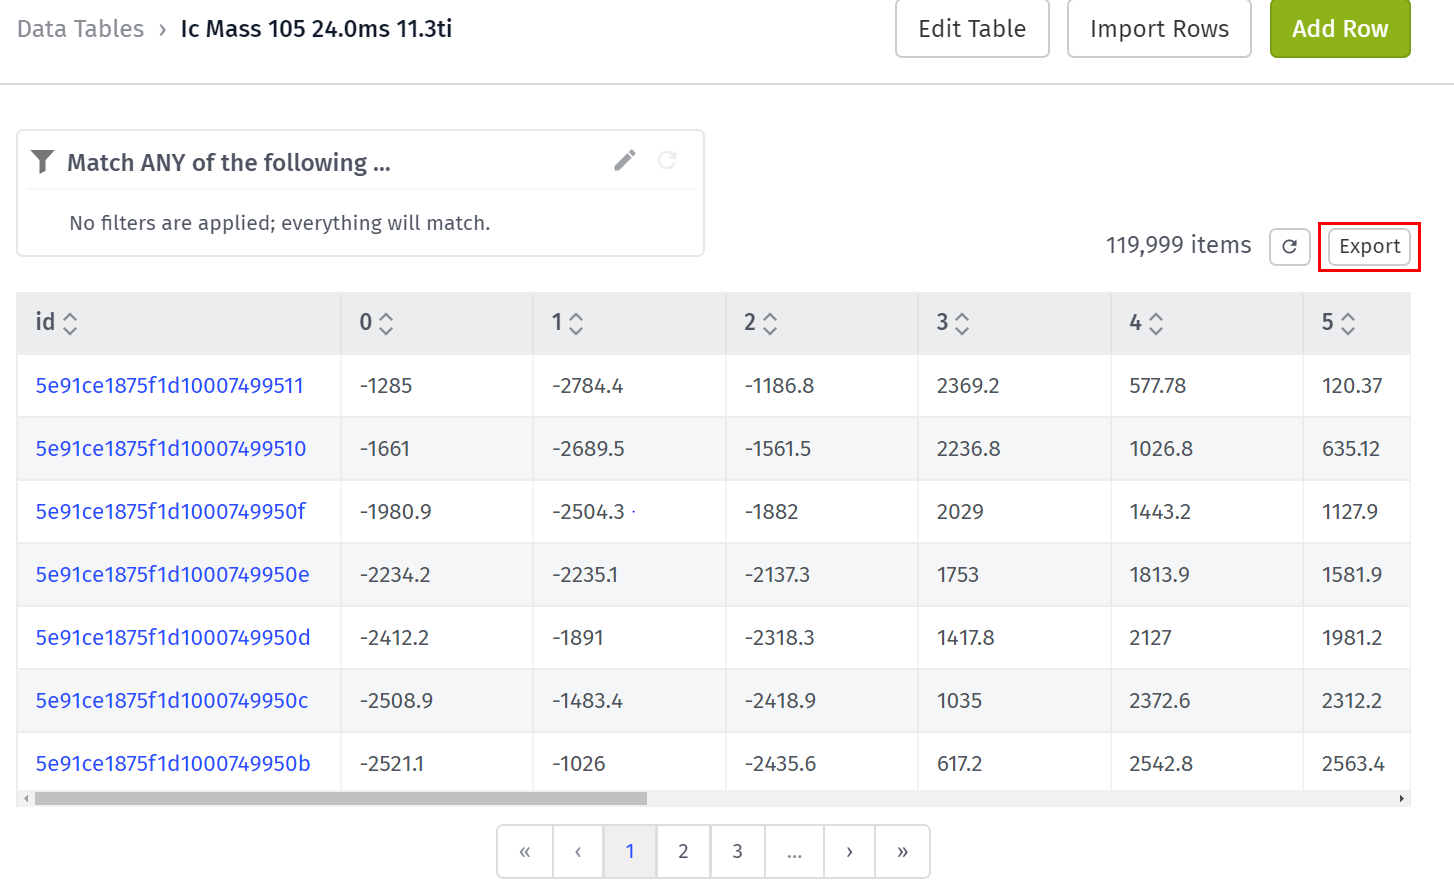Click the reset filter icon beside the pencil

pyautogui.click(x=667, y=160)
